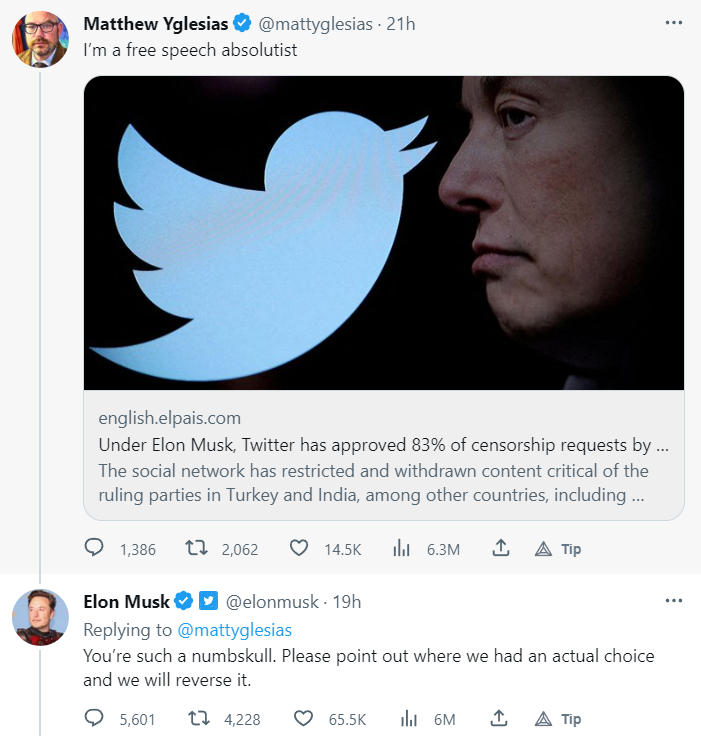
Task: Retweet Matthew Yglesias's free speech tweet
Action: pos(196,548)
